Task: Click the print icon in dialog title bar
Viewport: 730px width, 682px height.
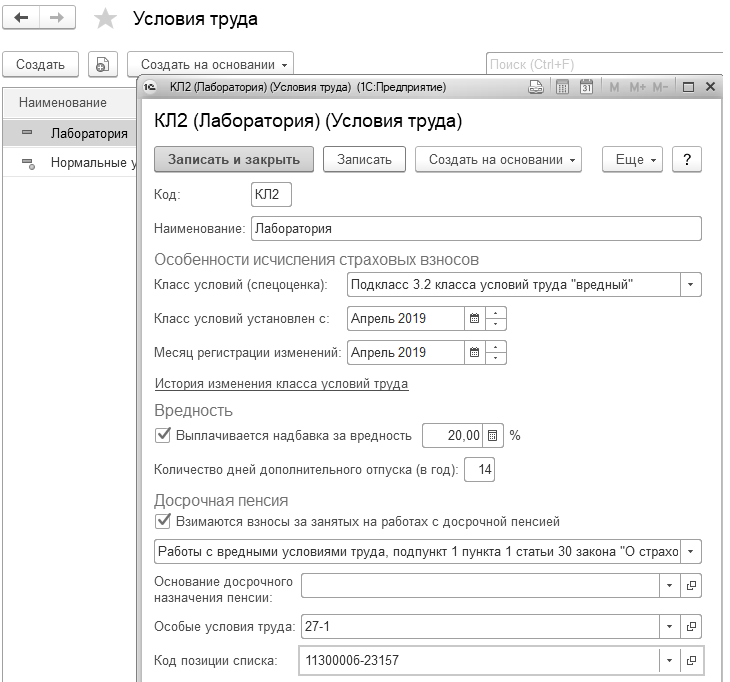Action: (536, 87)
